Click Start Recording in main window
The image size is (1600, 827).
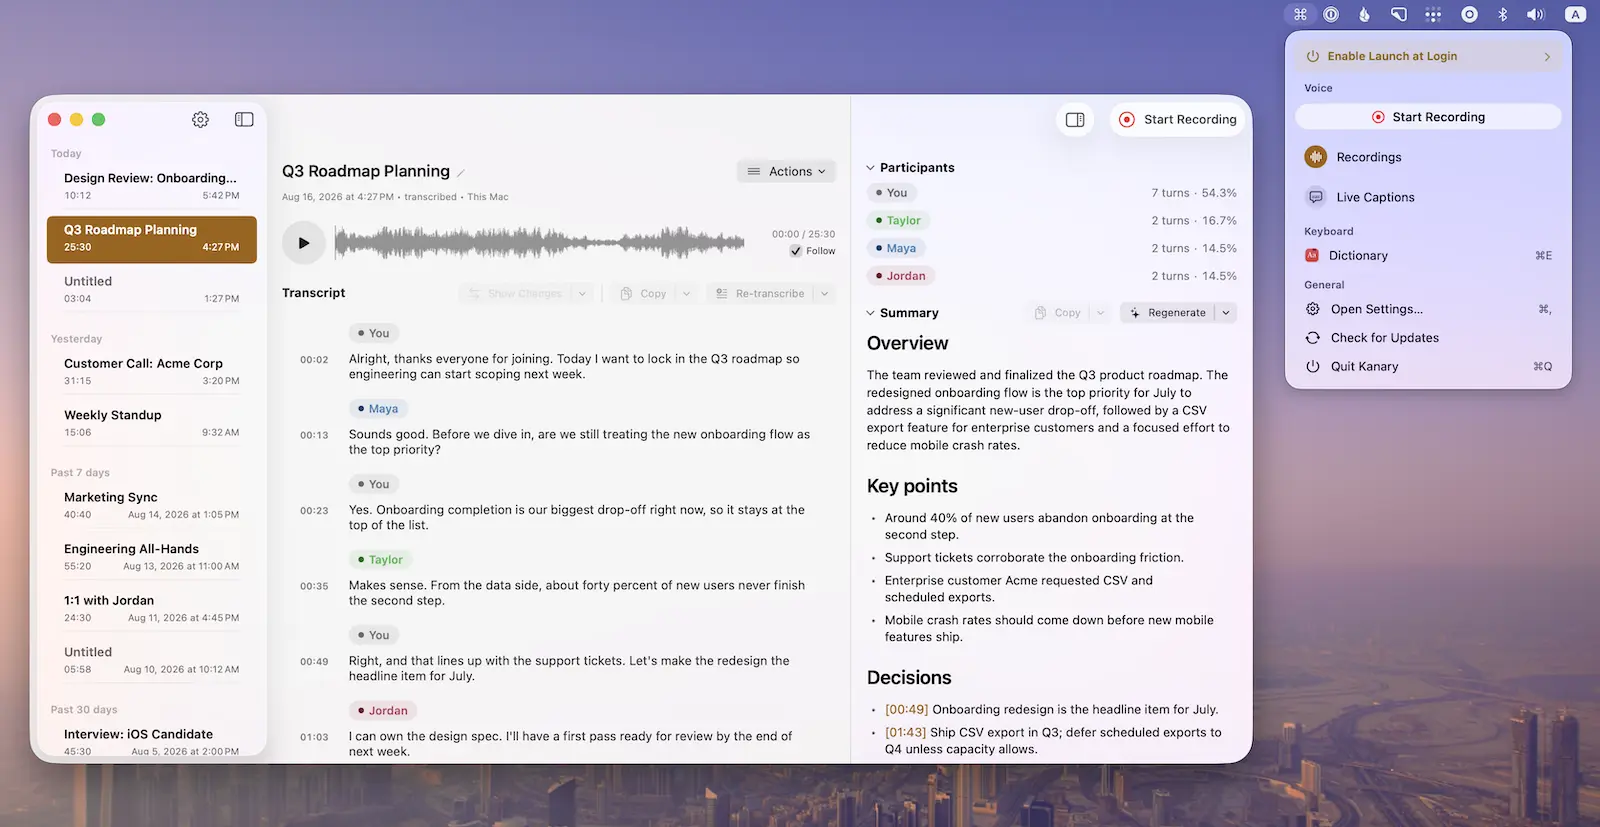tap(1178, 119)
